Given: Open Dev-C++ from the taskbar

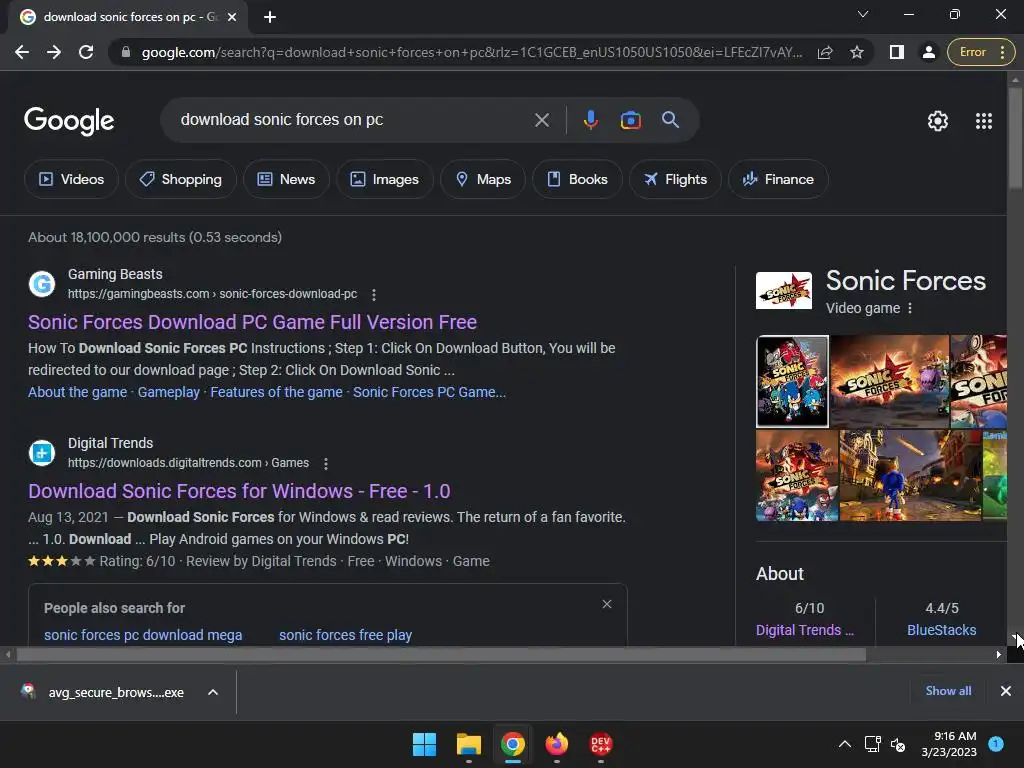Looking at the screenshot, I should tap(601, 744).
